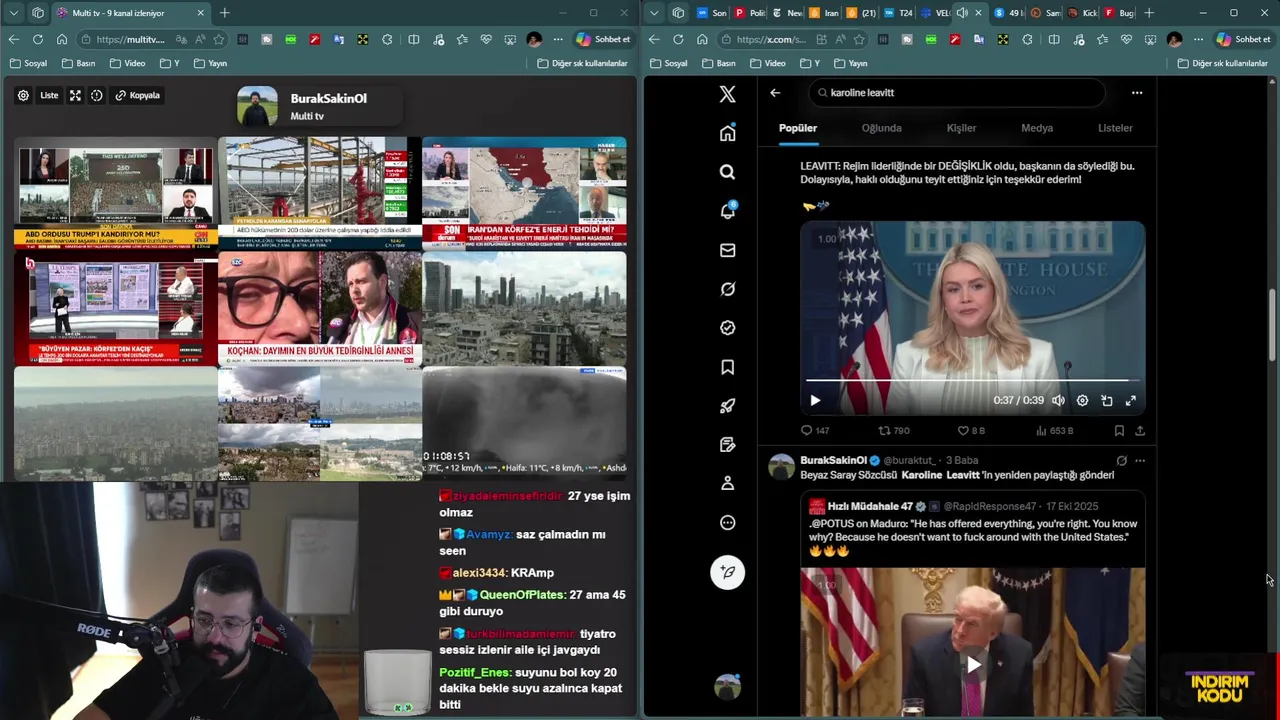This screenshot has width=1280, height=720.
Task: Favorite this page star in left window
Action: 218,39
